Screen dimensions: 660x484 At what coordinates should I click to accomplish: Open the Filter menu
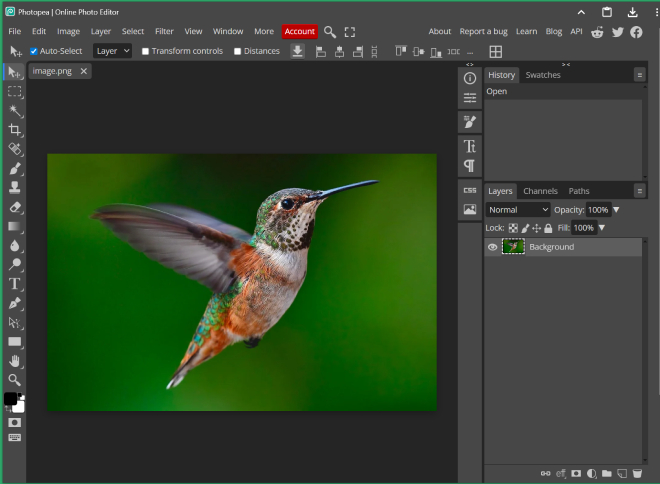click(x=164, y=31)
